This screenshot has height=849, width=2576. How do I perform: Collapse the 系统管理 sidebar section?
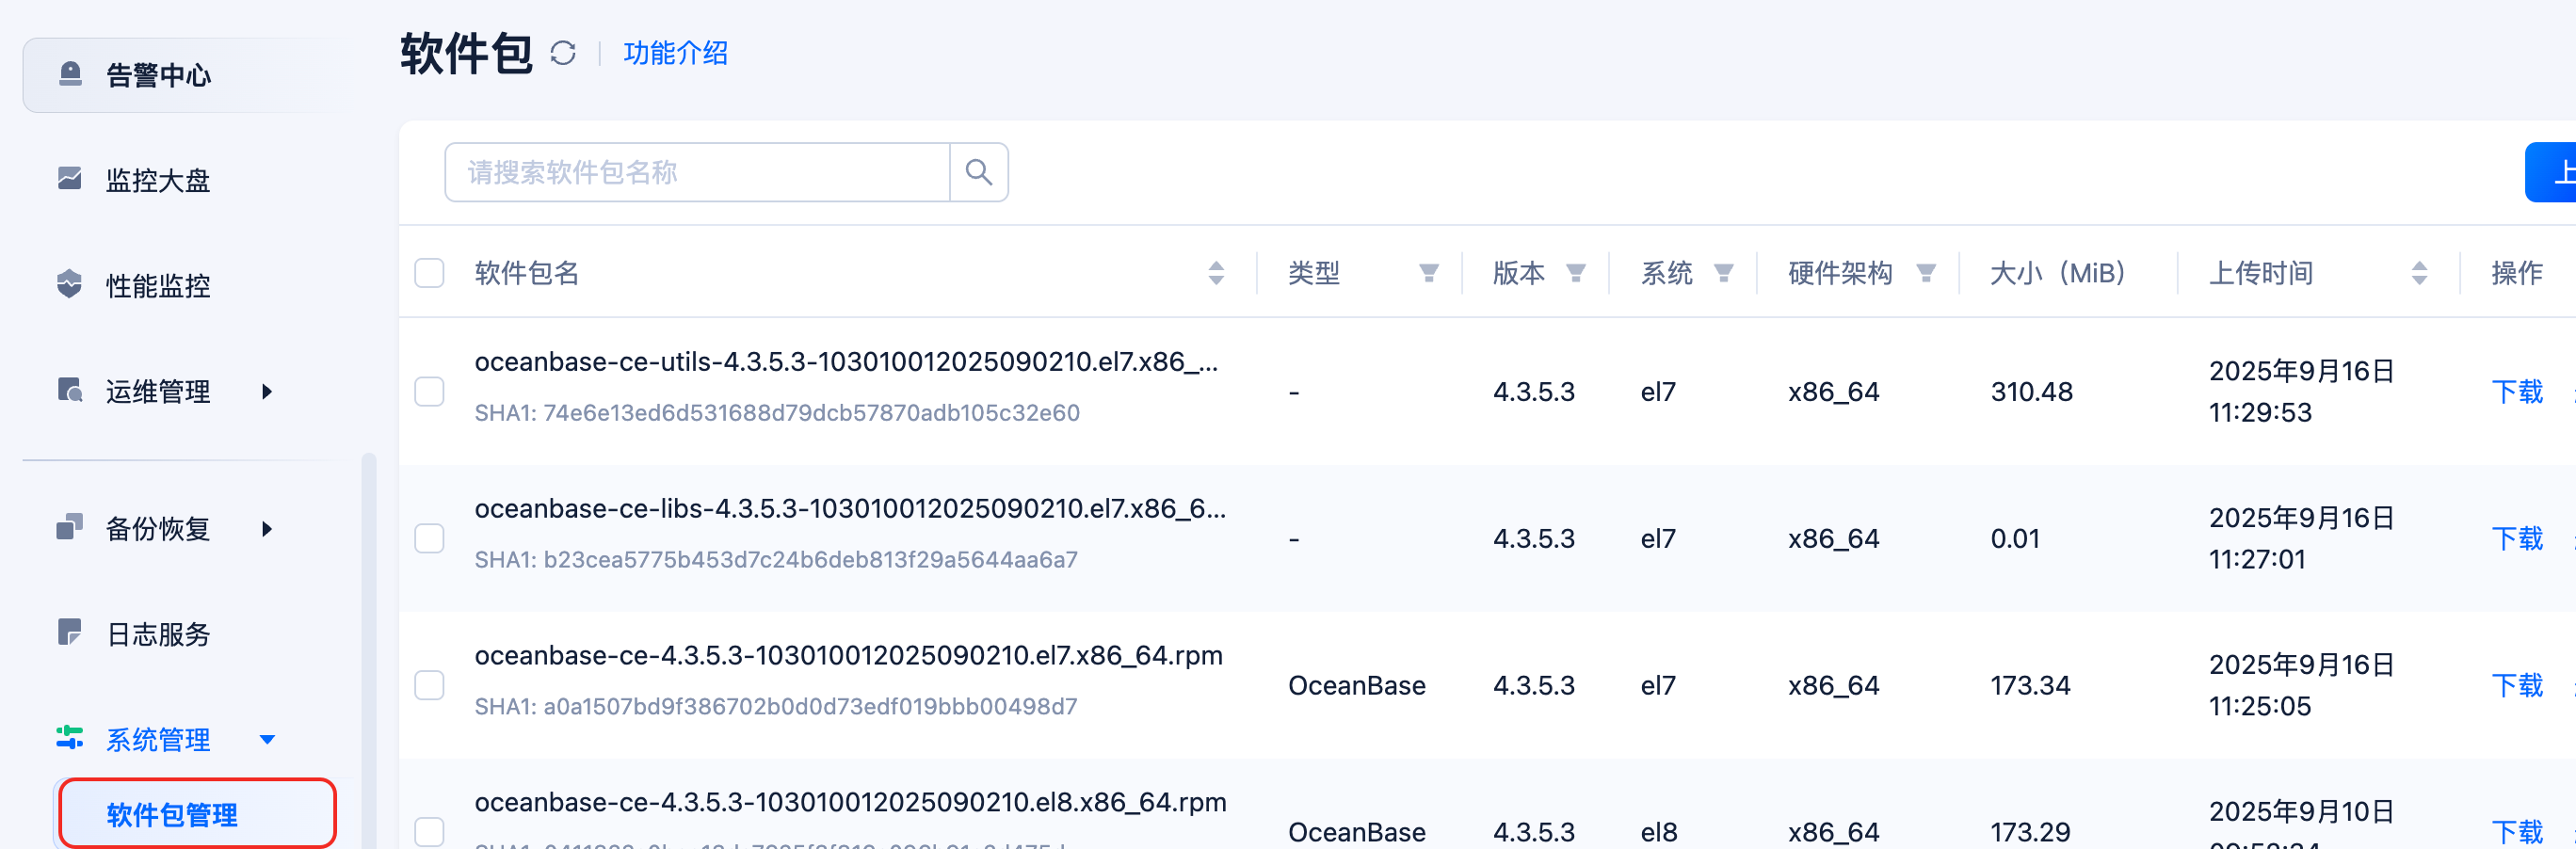point(267,739)
